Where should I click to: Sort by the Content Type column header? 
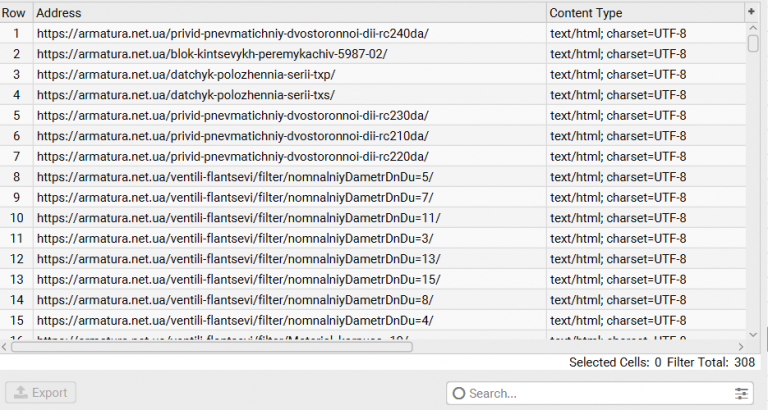tap(645, 13)
